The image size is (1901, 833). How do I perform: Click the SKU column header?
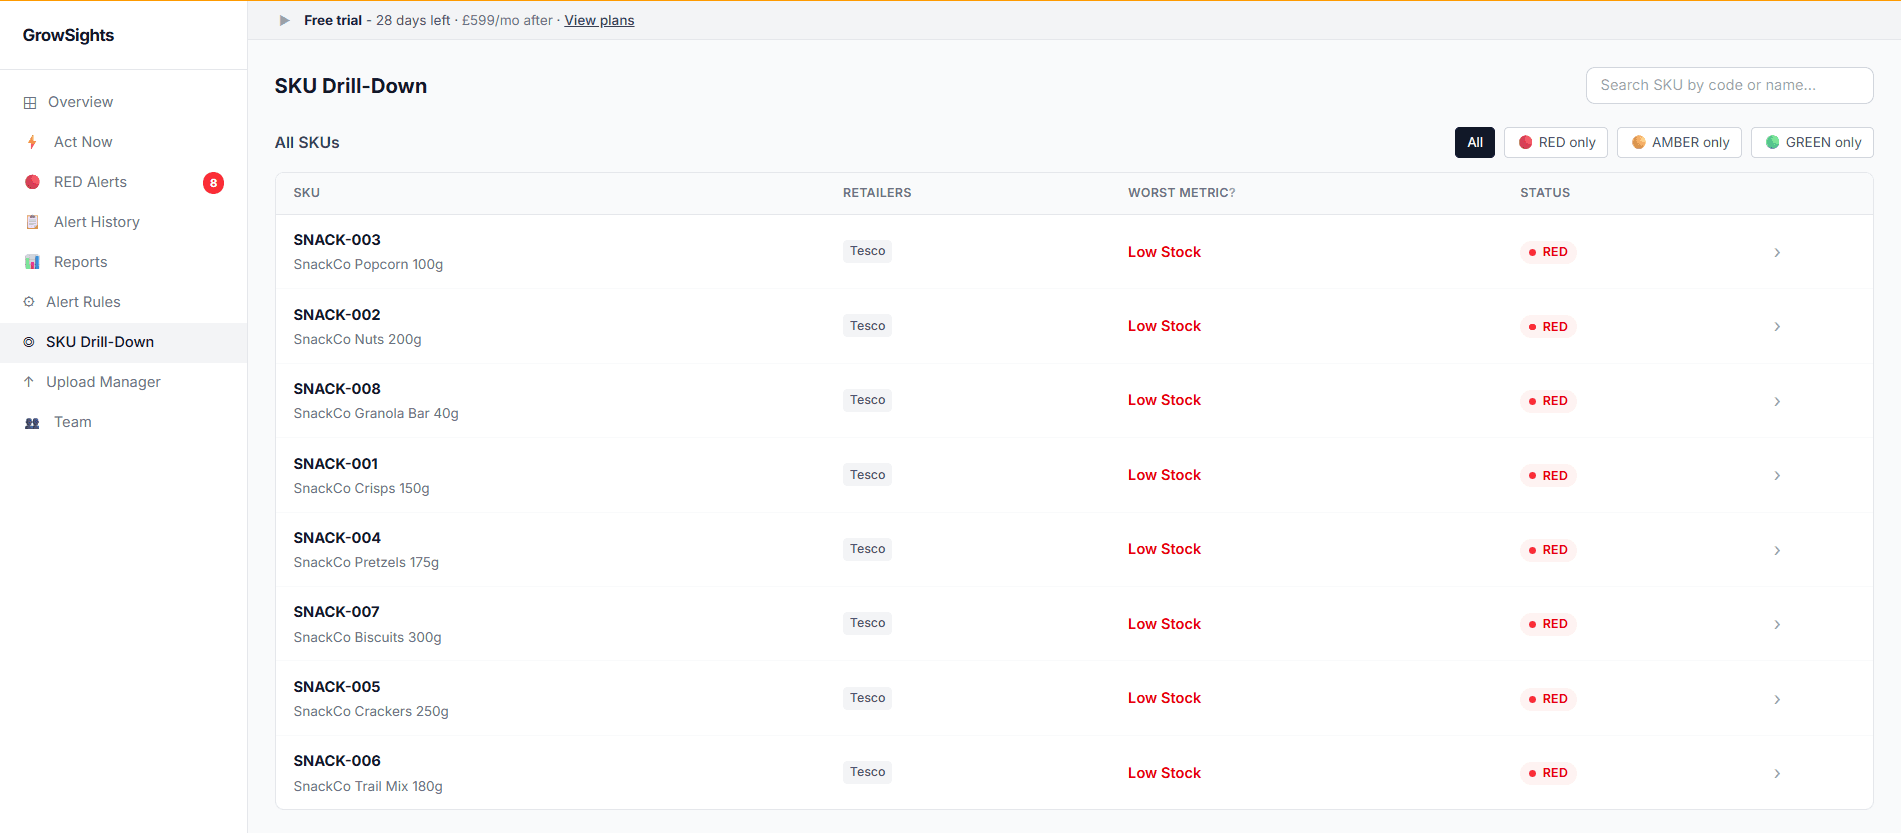307,193
